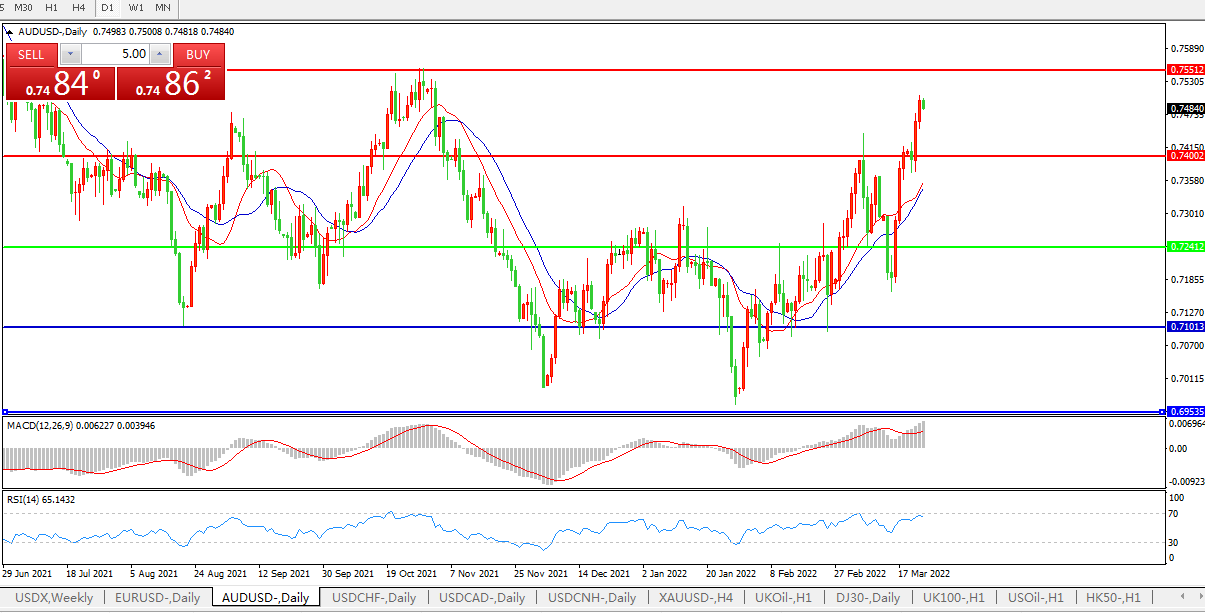
Task: Increase trade volume with the up arrow
Action: point(160,54)
